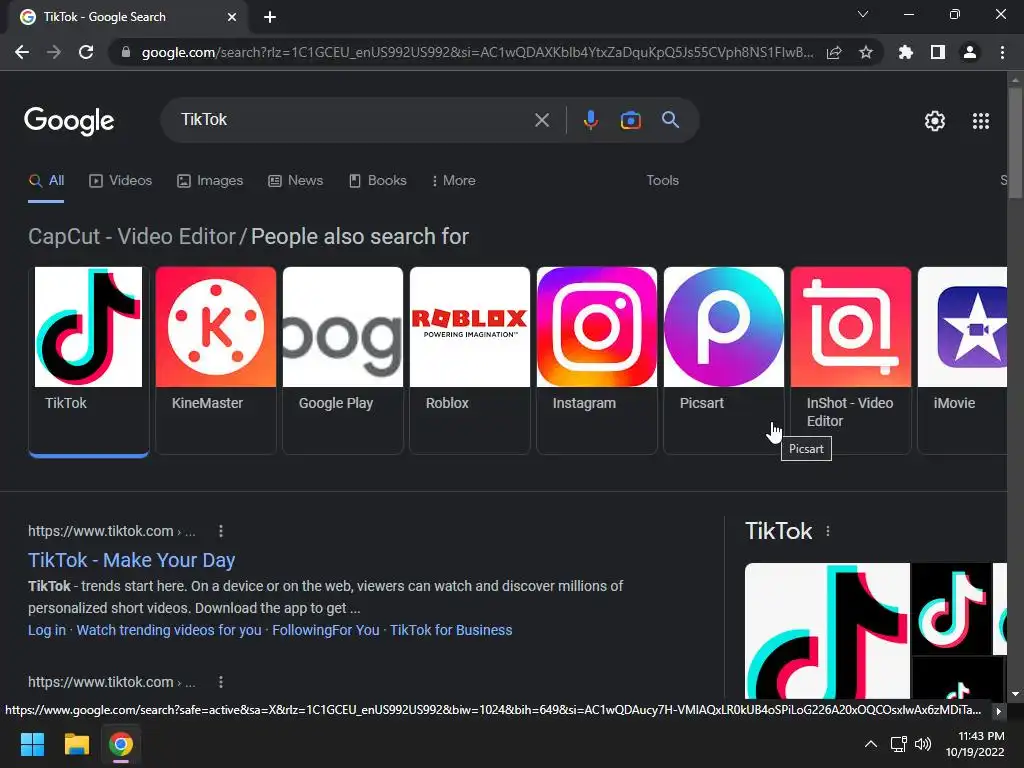The image size is (1024, 768).
Task: Open the Chrome profile avatar
Action: (x=970, y=52)
